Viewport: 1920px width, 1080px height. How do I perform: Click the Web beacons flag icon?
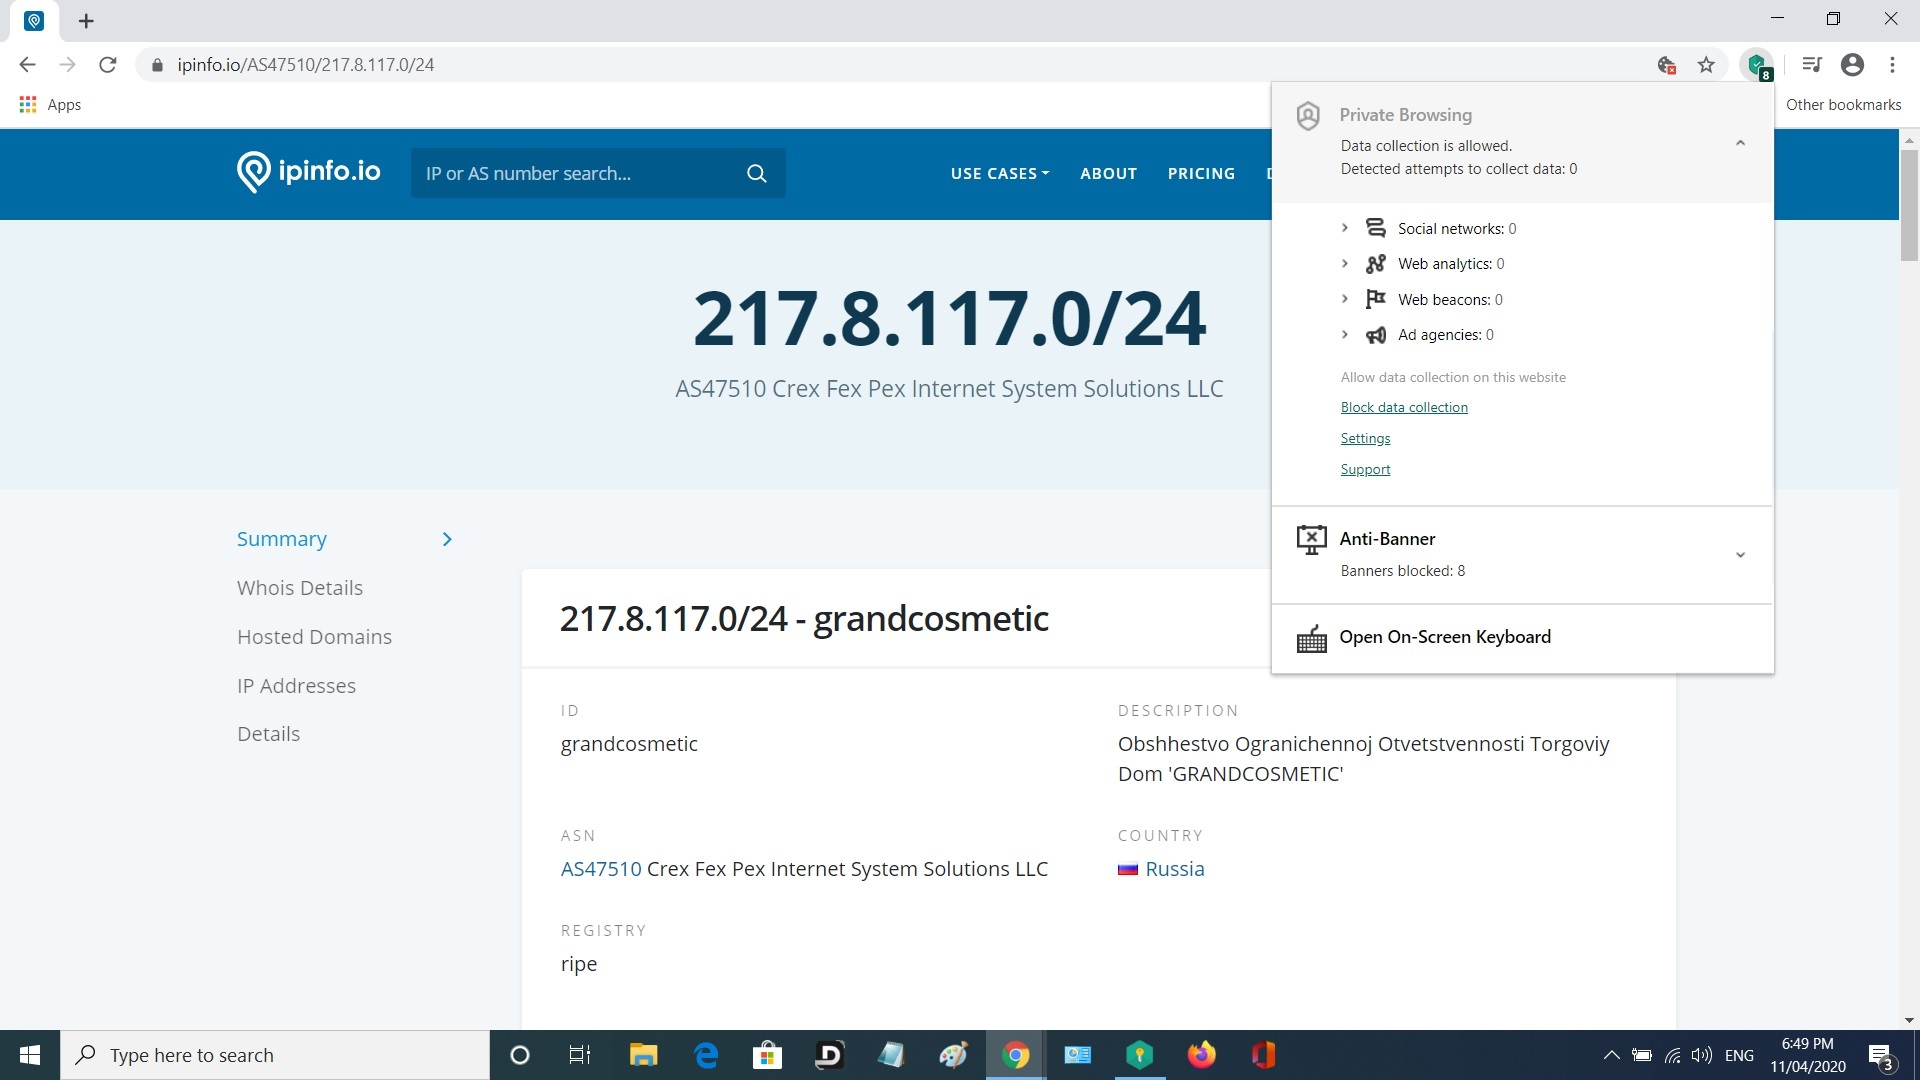point(1376,299)
